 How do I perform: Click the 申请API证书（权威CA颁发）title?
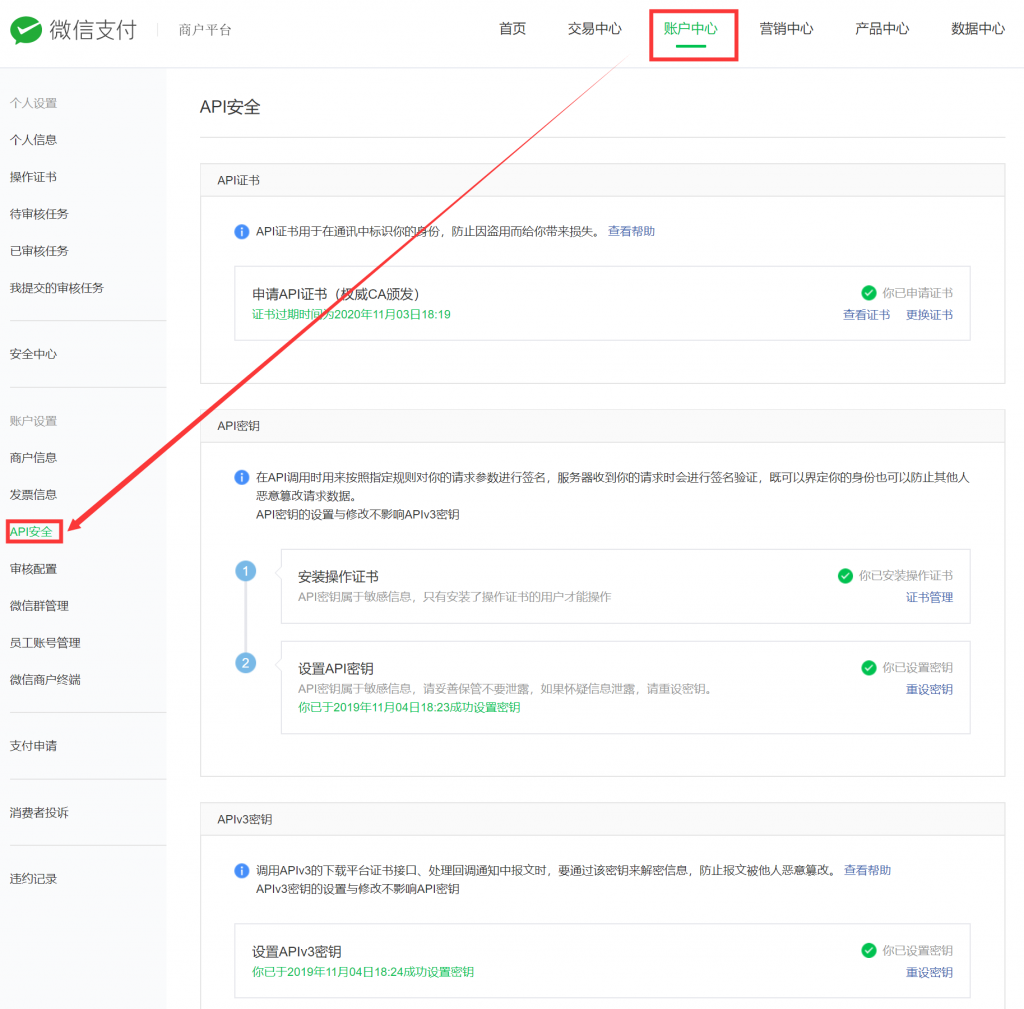click(x=336, y=295)
